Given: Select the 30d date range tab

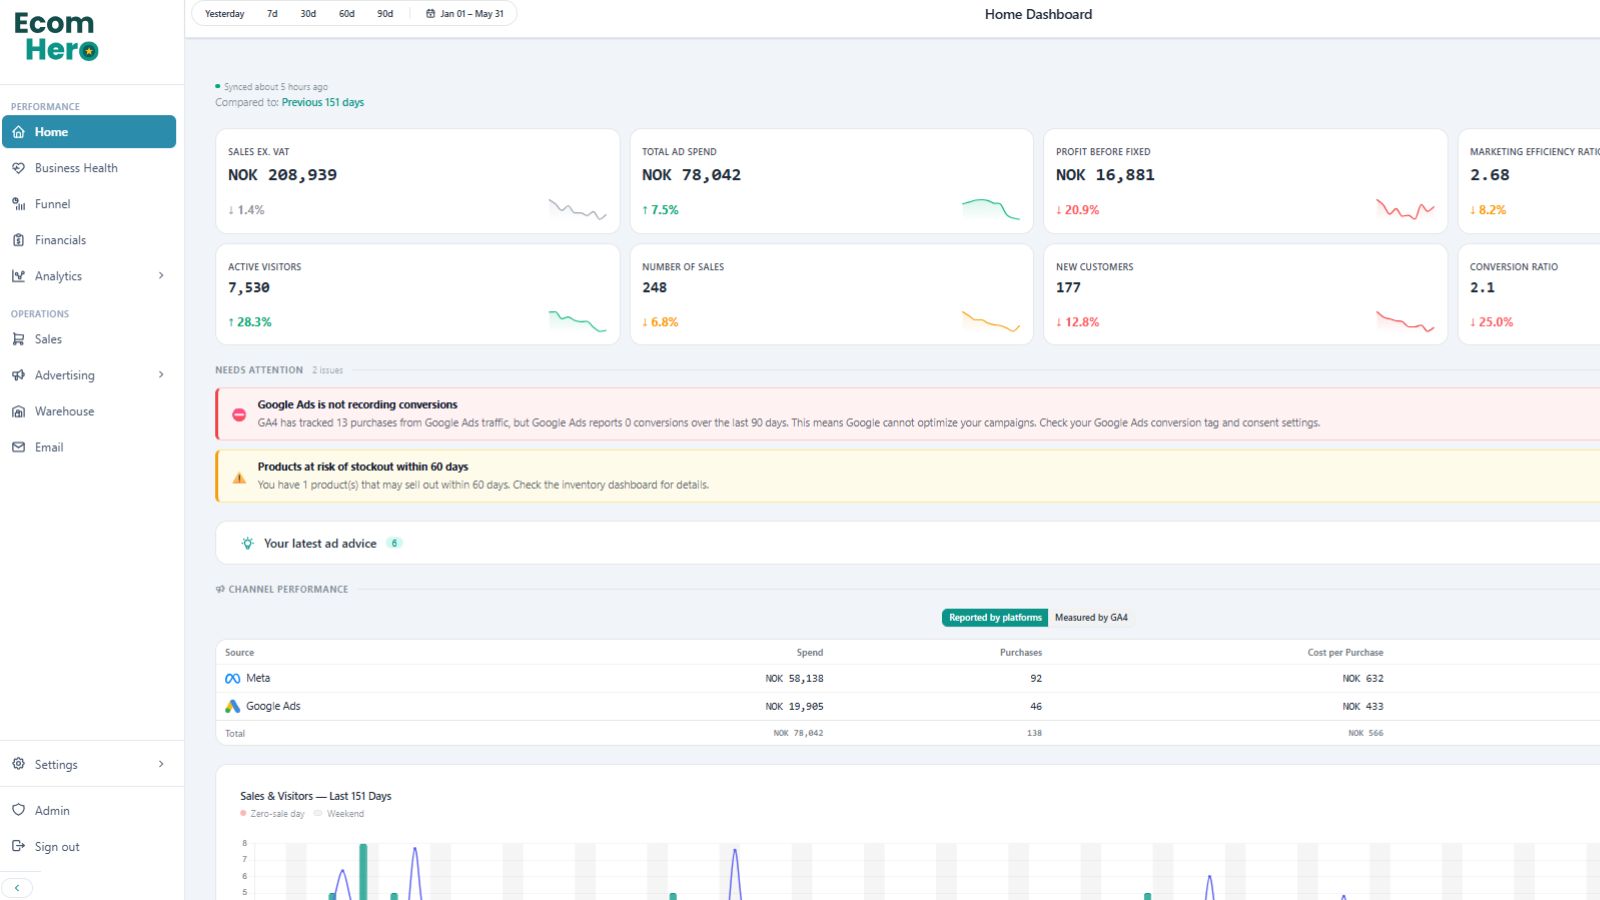Looking at the screenshot, I should pyautogui.click(x=308, y=14).
